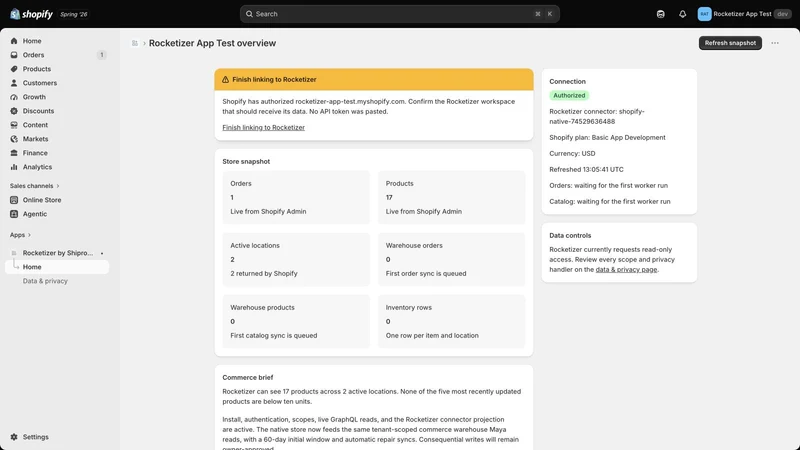Click the Shopify plan: Basic App Development text

(607, 137)
